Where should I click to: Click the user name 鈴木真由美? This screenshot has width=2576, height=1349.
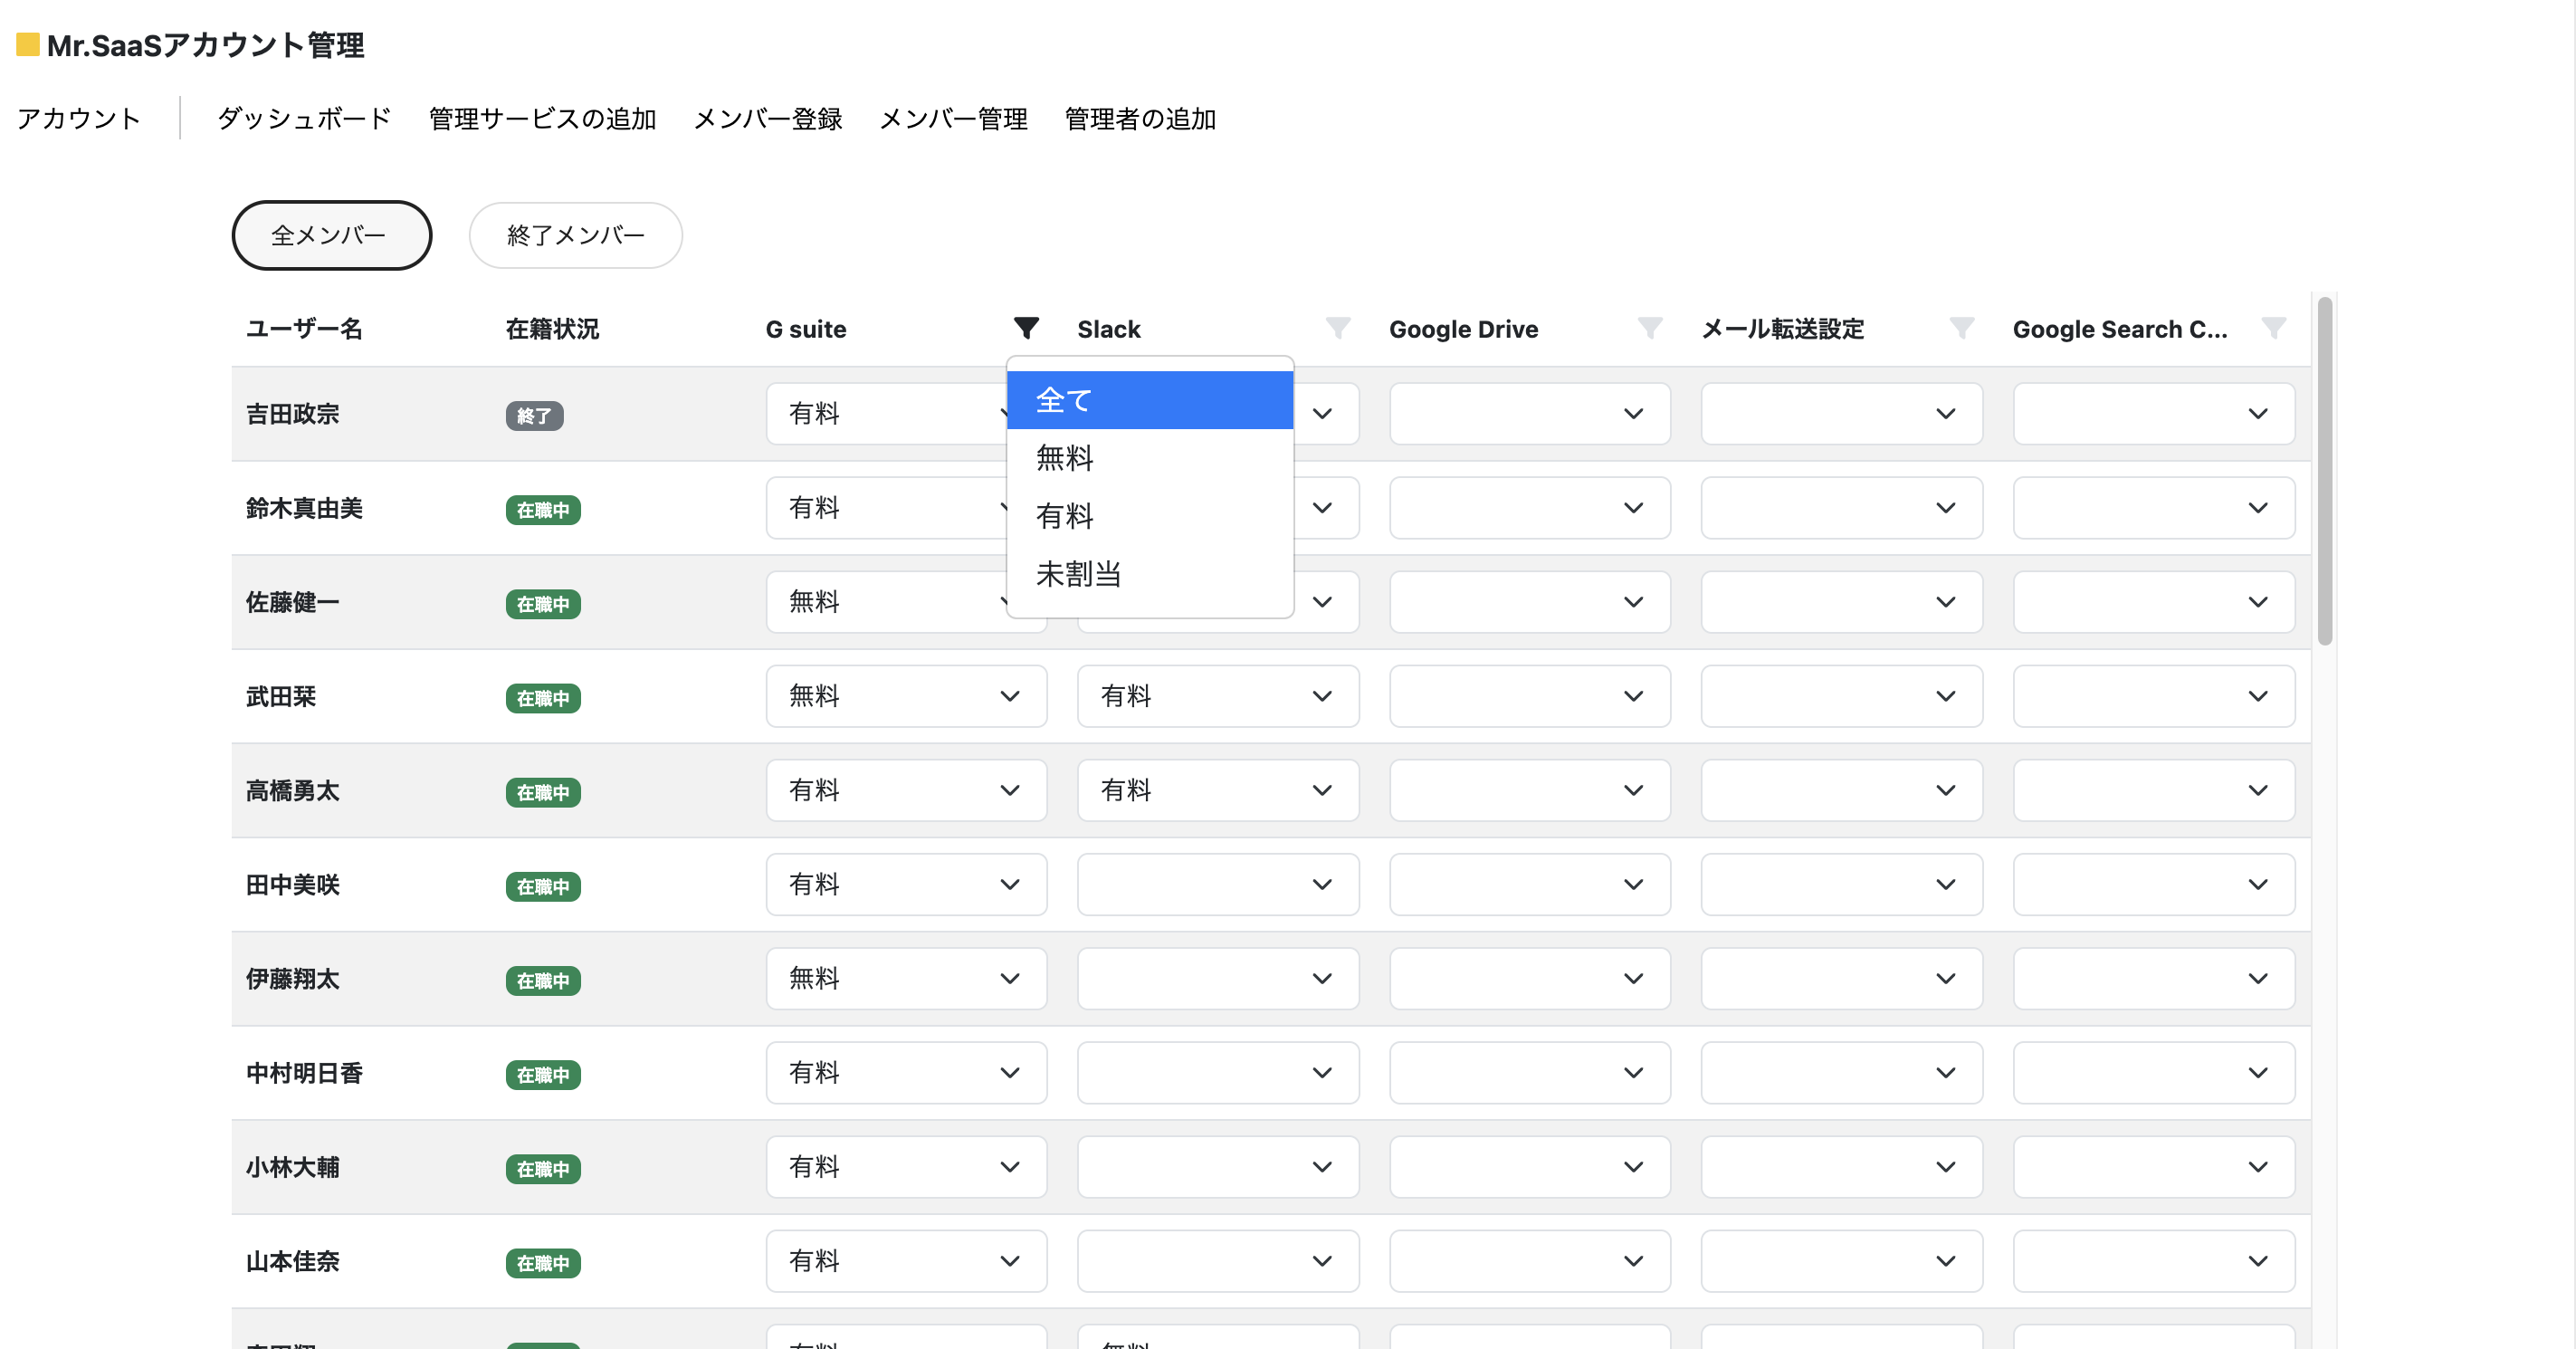(x=304, y=507)
